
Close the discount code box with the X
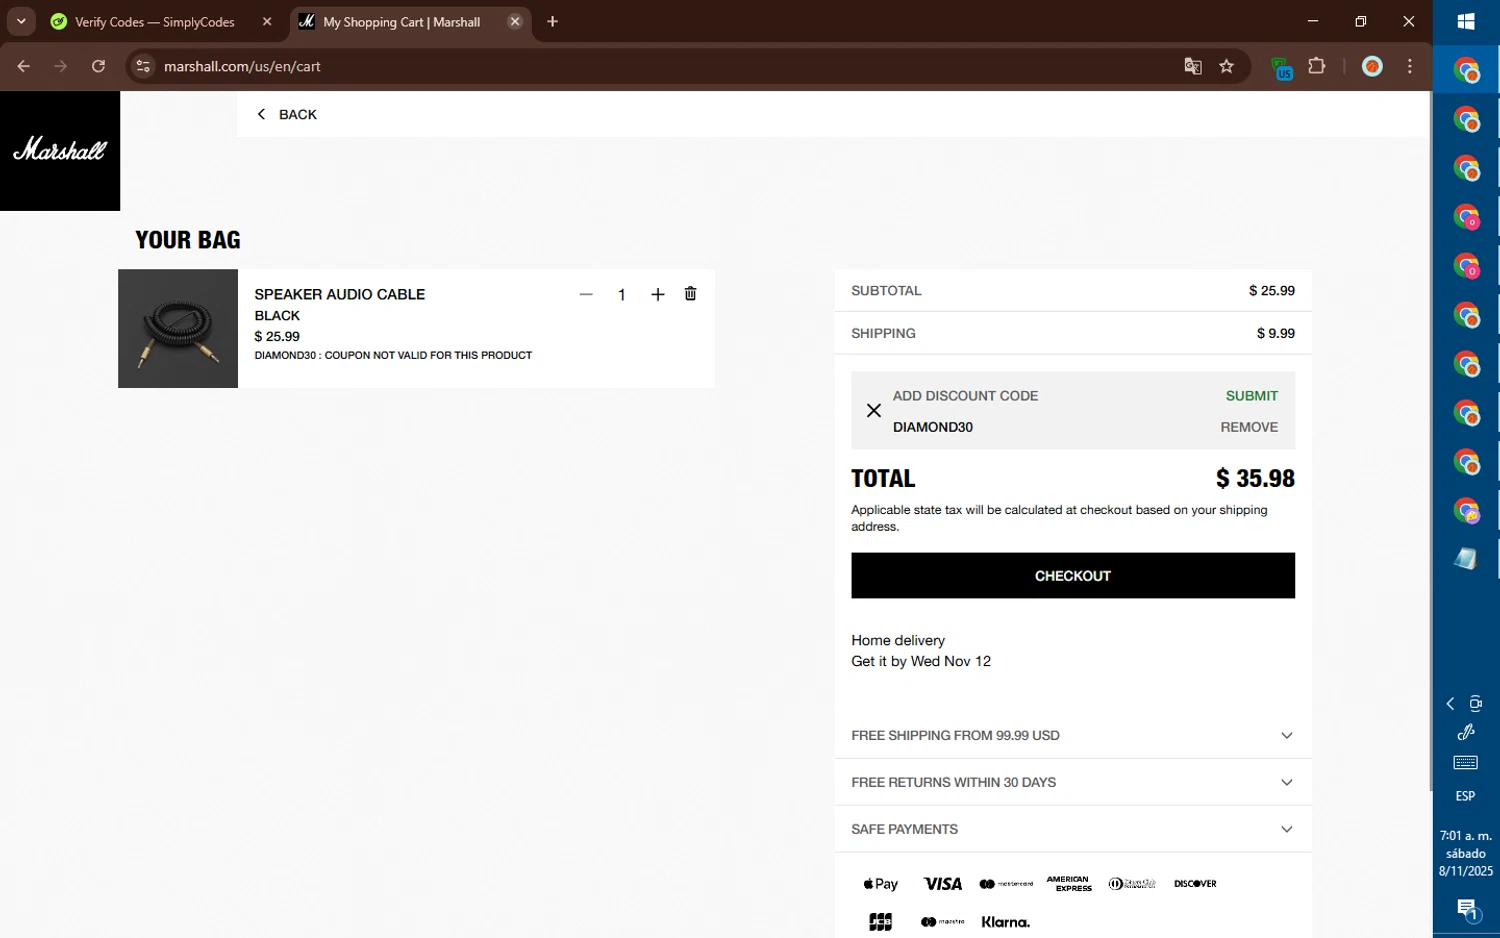873,410
